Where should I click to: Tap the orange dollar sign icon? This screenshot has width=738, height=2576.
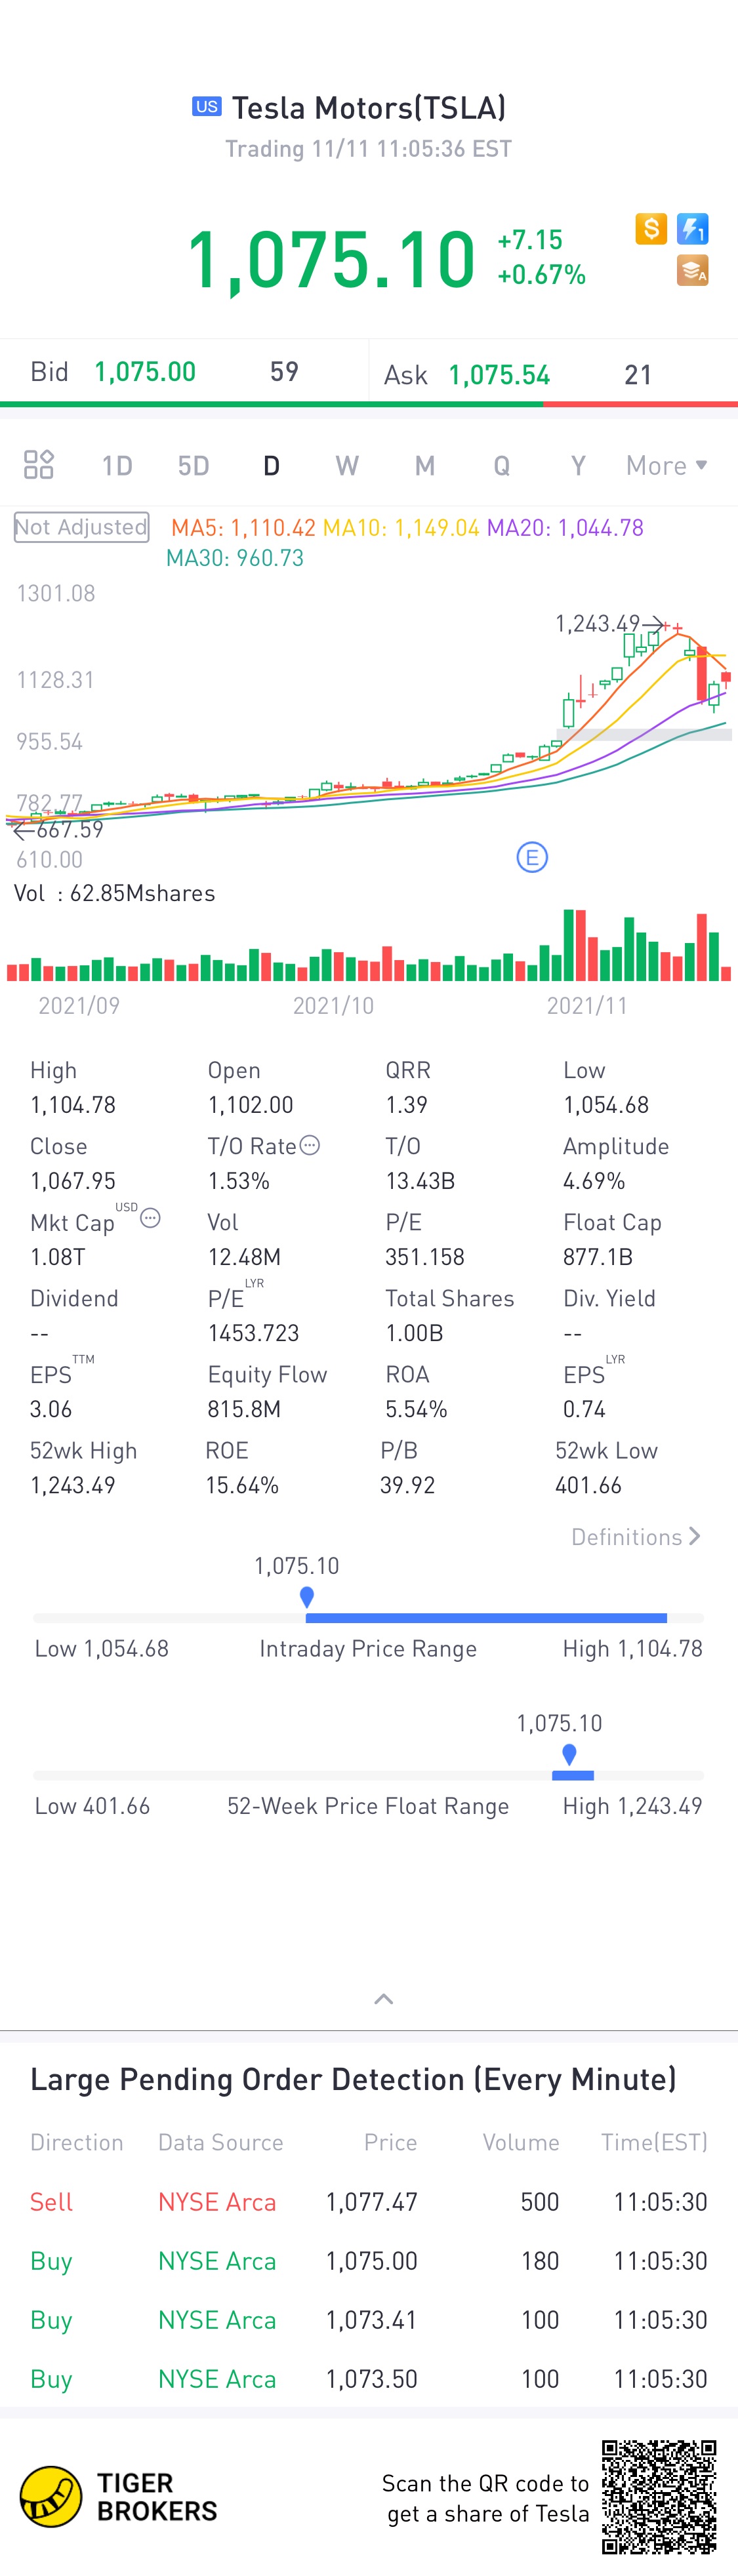click(x=651, y=229)
